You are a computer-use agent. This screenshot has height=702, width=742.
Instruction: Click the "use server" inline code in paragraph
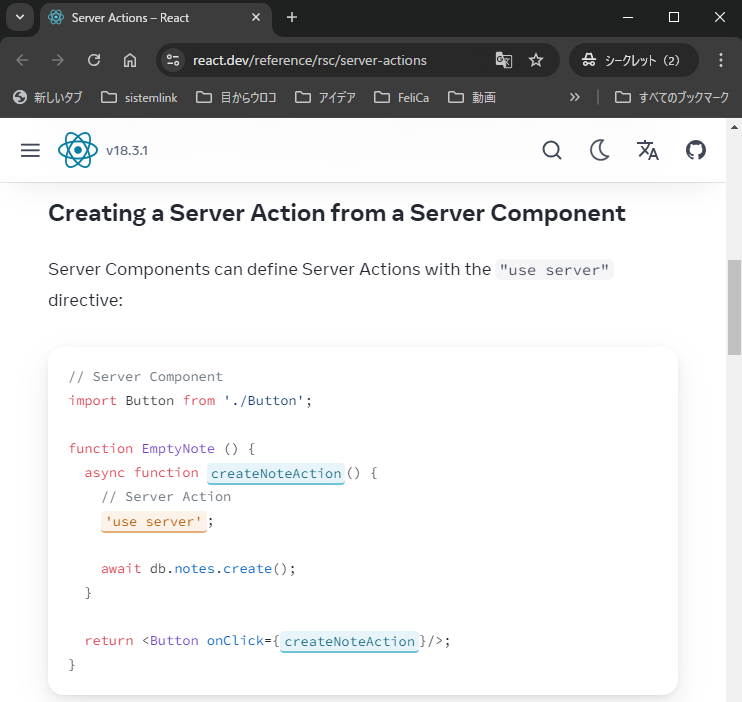554,270
